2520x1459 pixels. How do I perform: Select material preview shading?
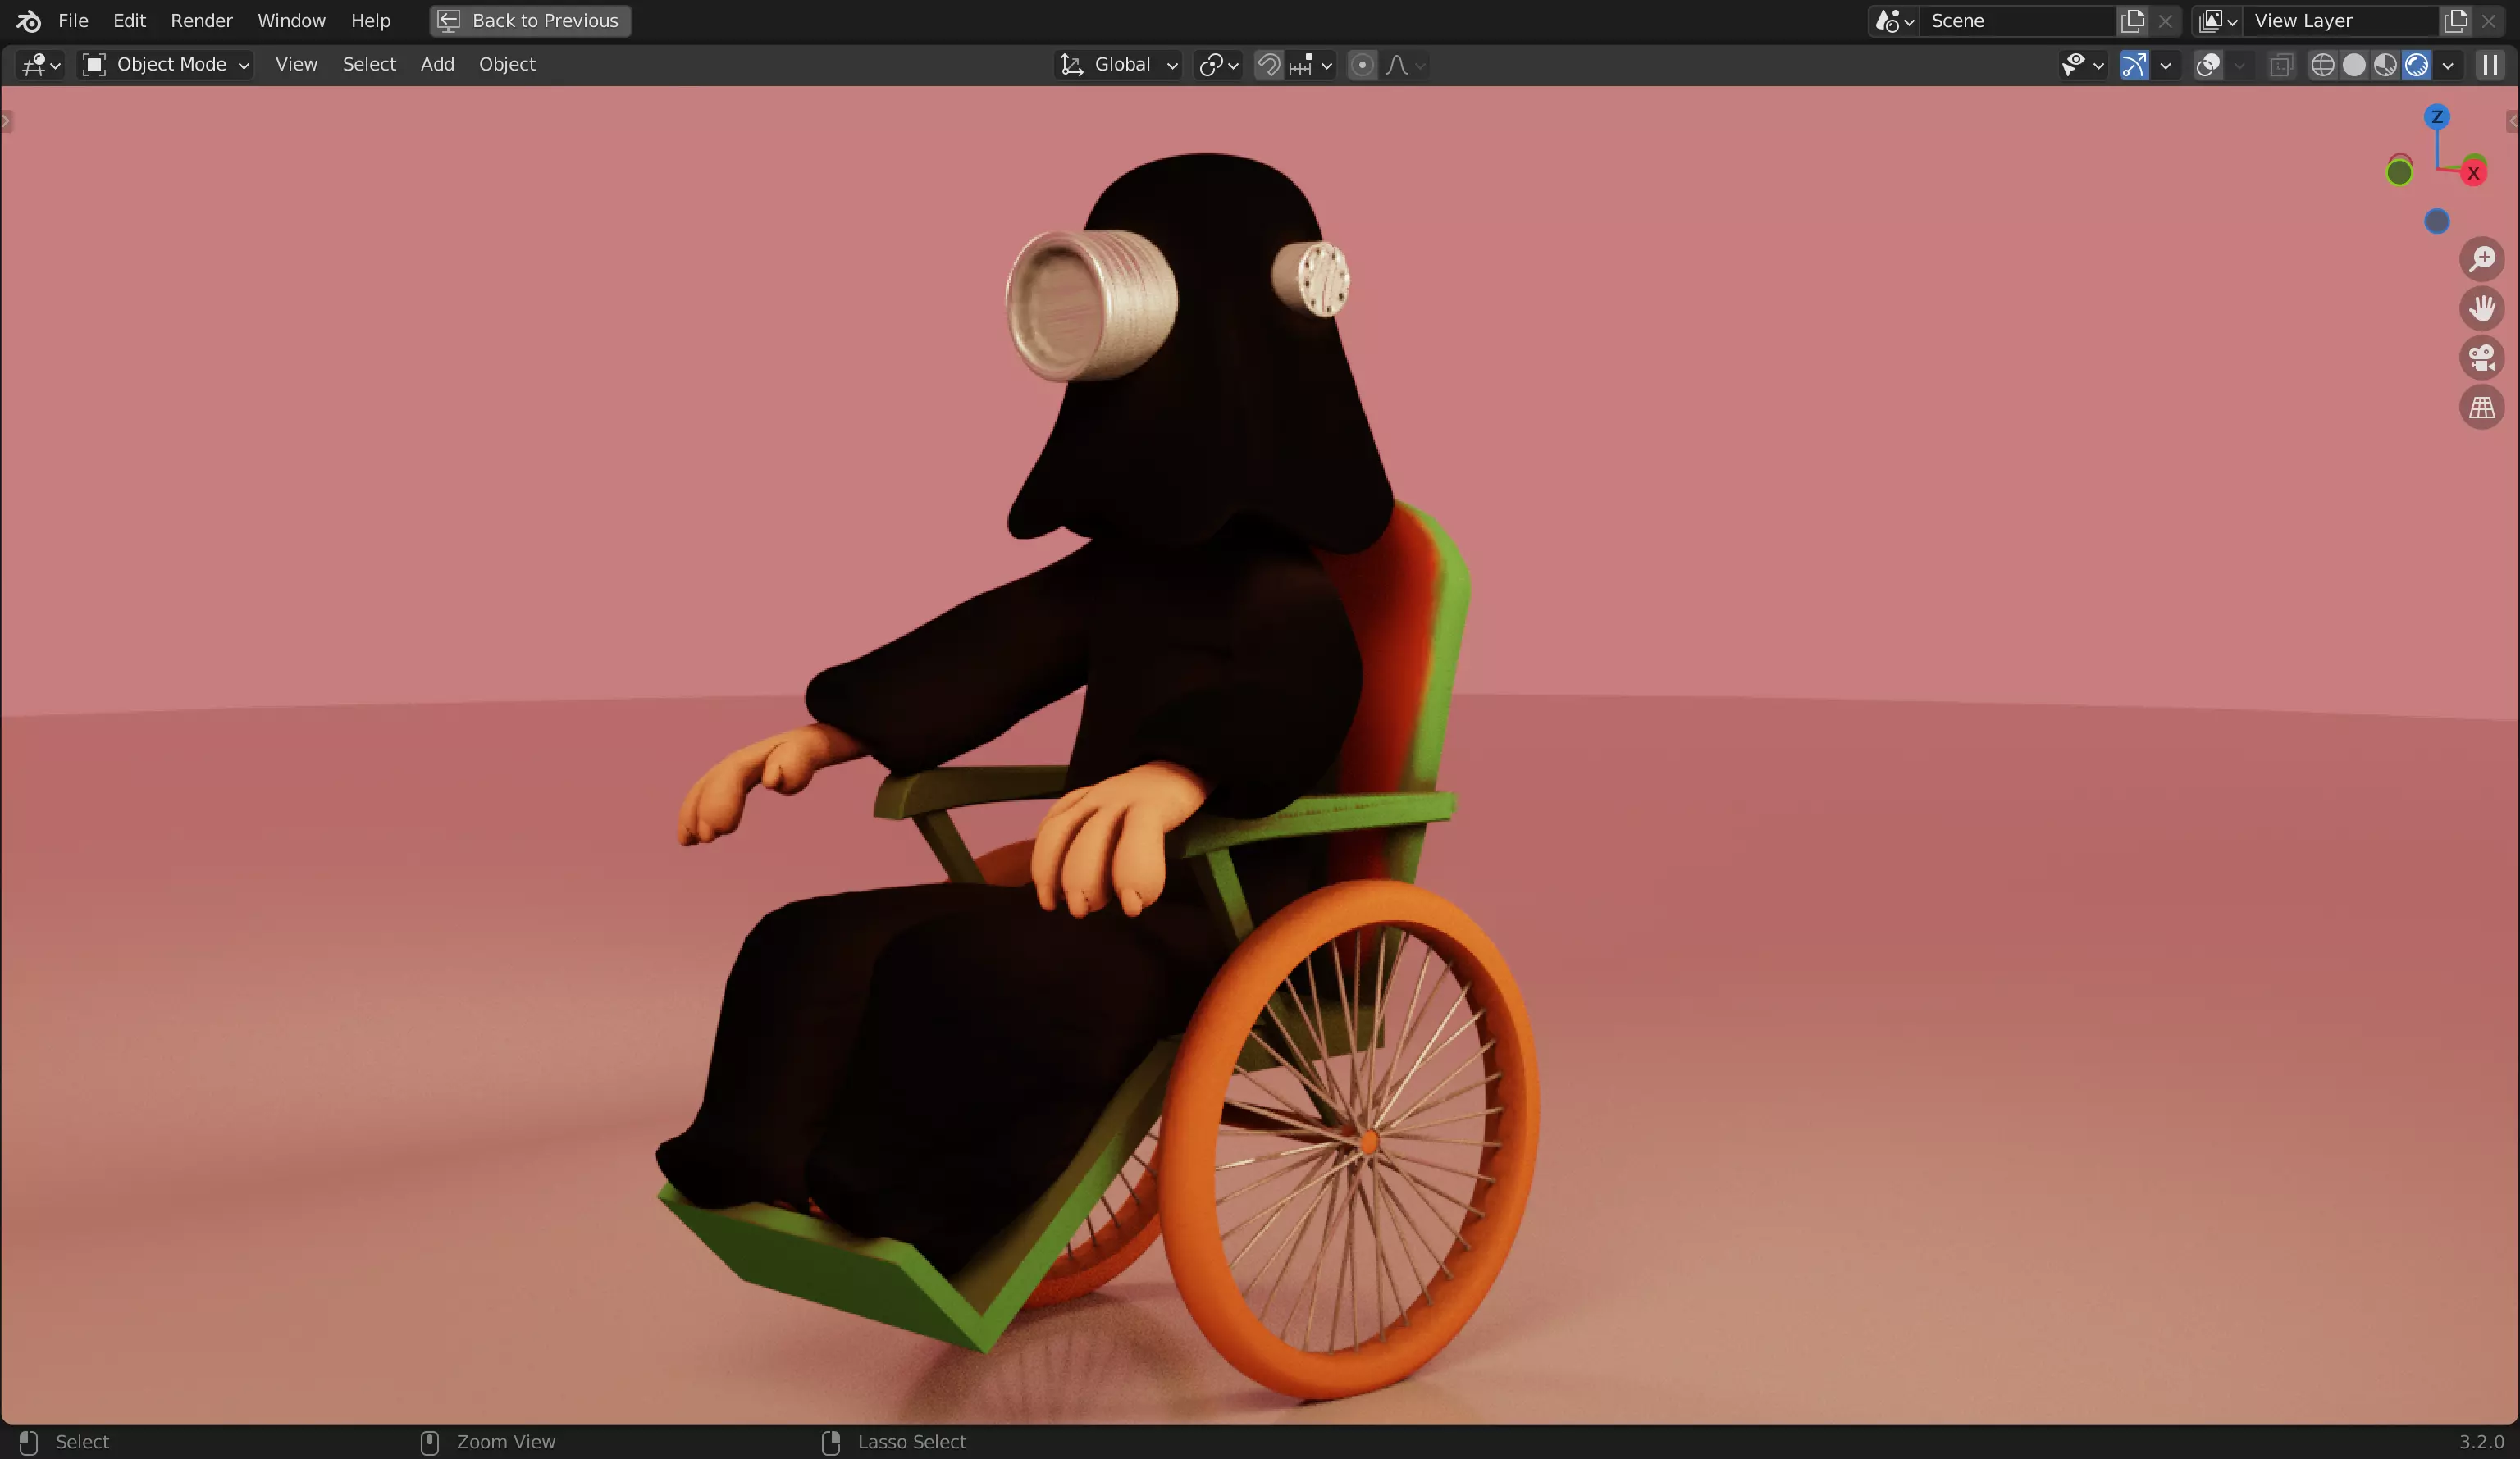pyautogui.click(x=2385, y=65)
